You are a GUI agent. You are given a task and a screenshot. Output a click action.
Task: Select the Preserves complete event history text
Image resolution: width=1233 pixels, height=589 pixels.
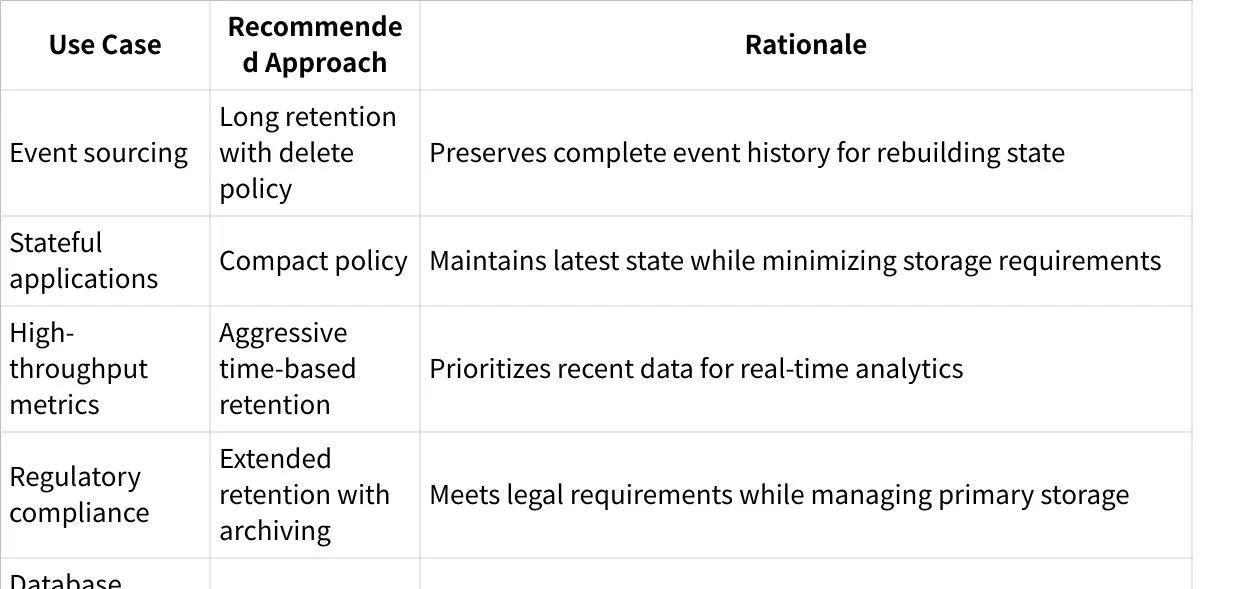(747, 153)
